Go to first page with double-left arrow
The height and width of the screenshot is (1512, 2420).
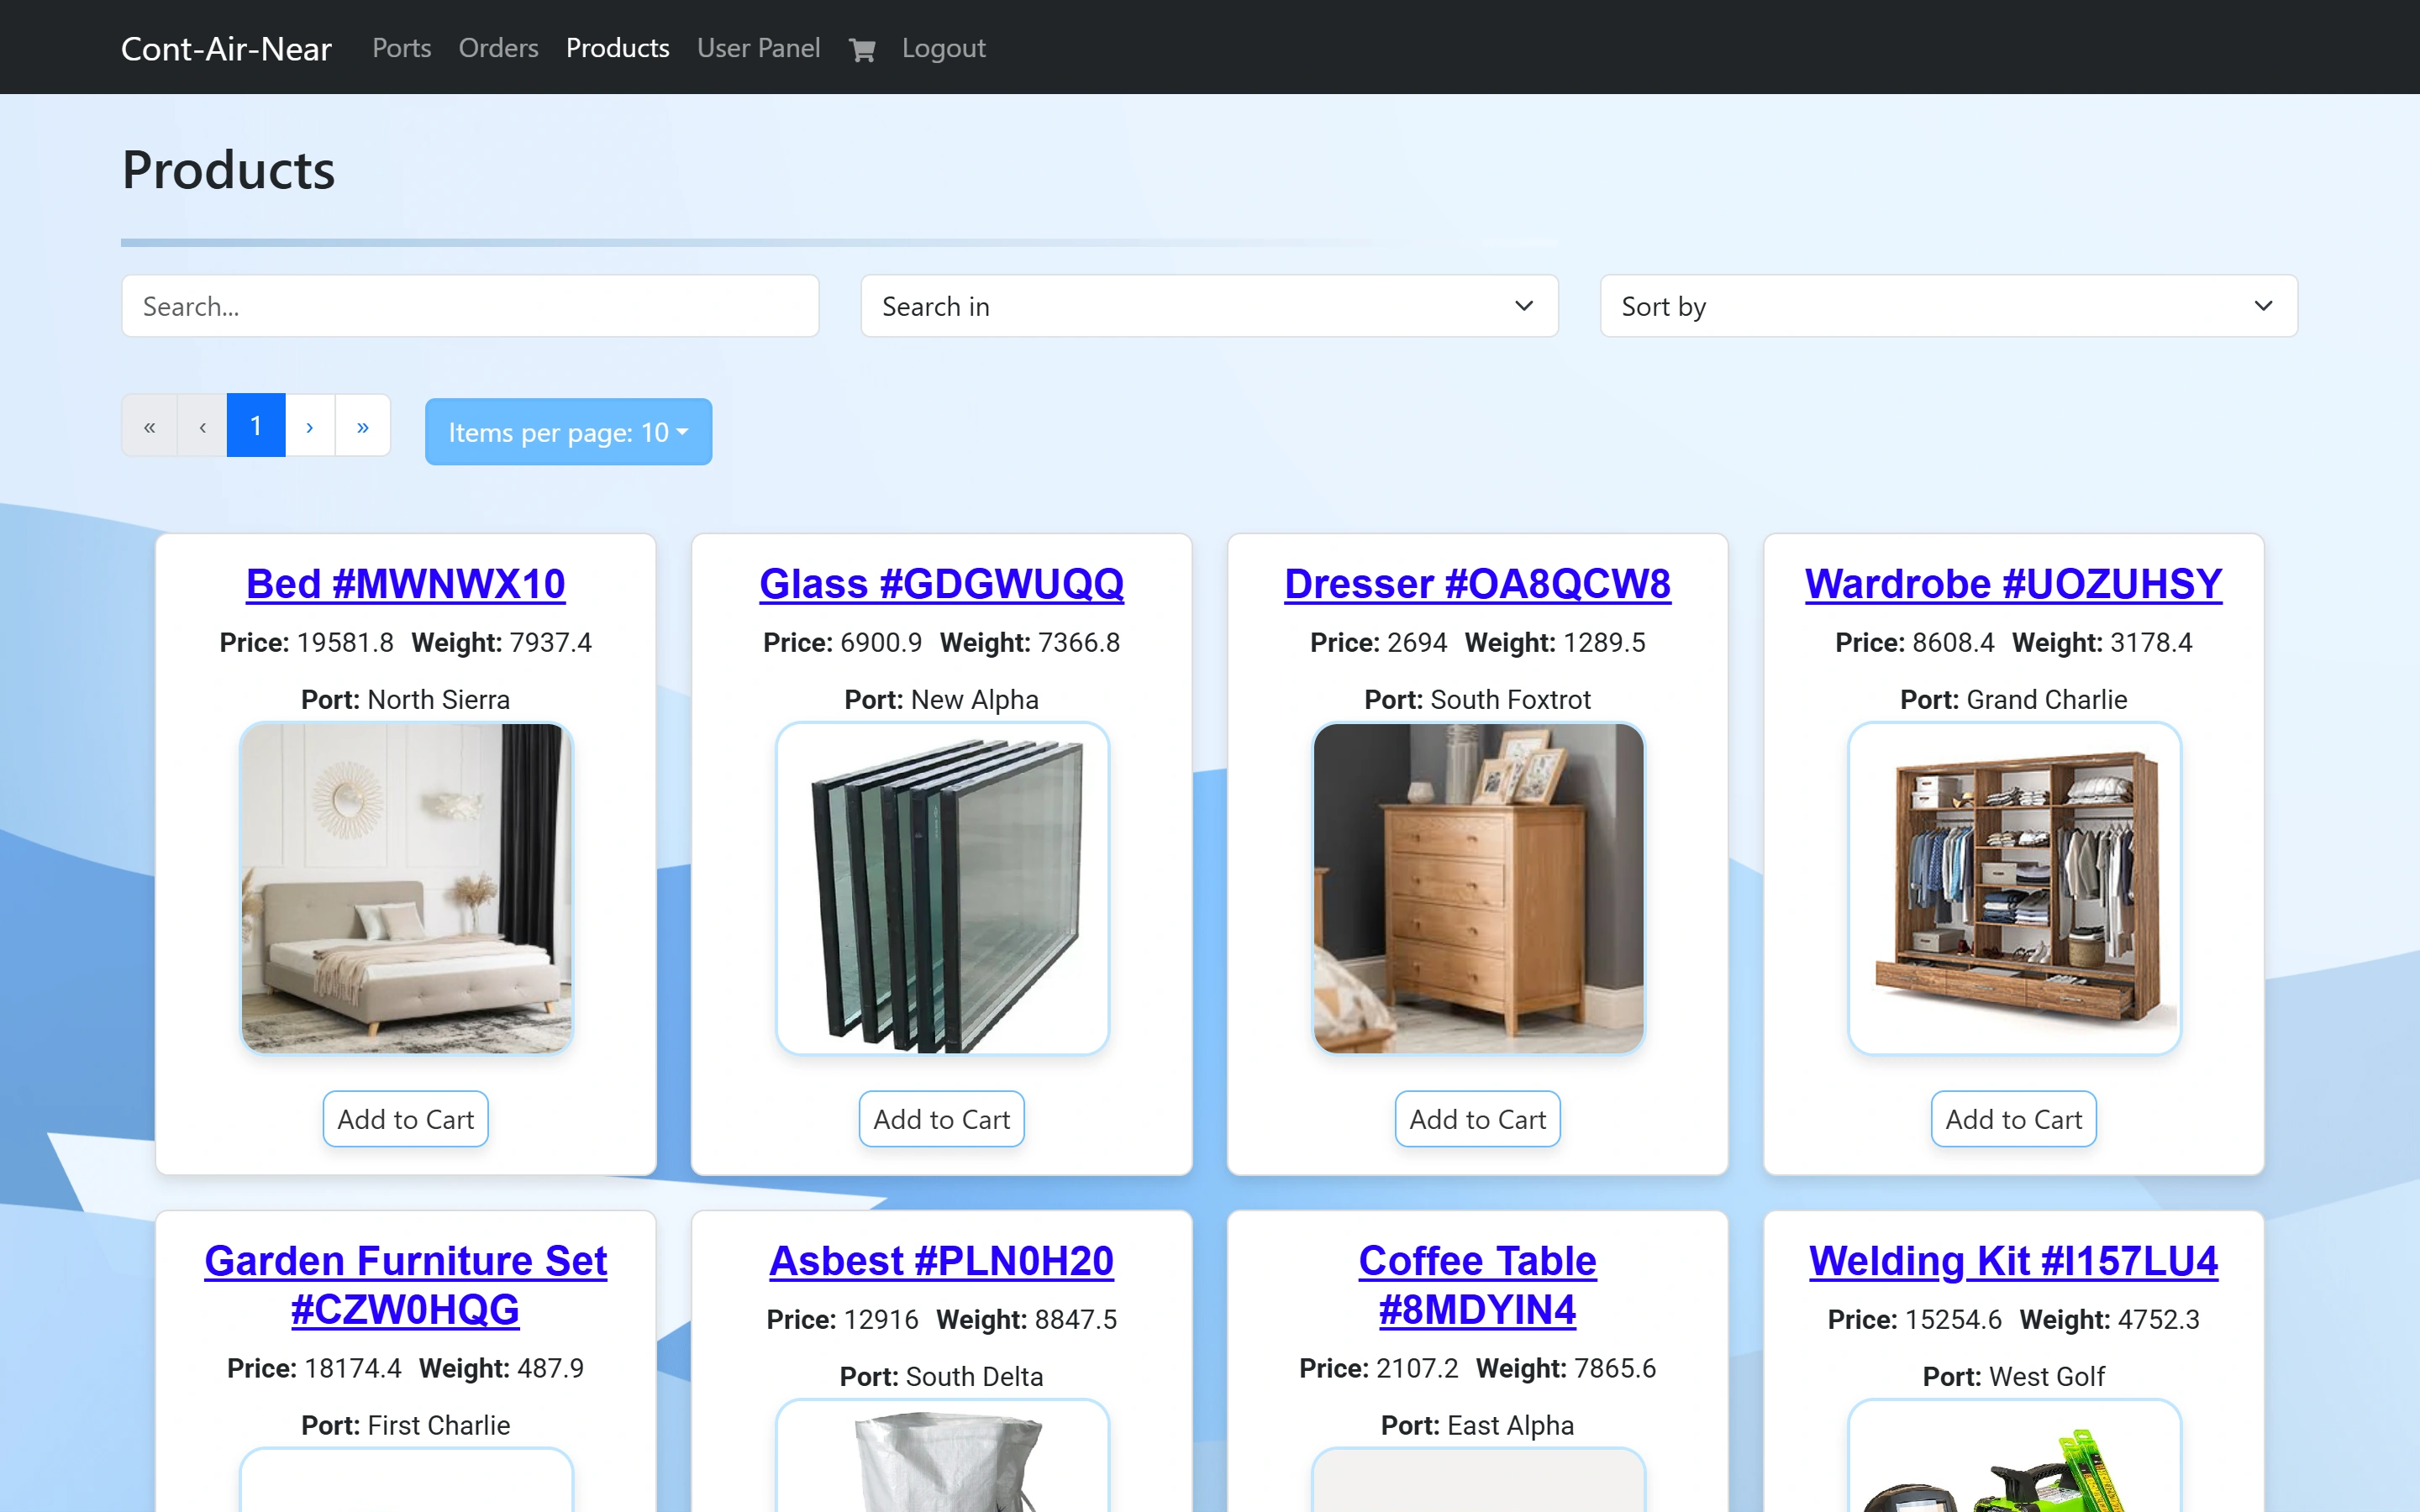click(149, 426)
